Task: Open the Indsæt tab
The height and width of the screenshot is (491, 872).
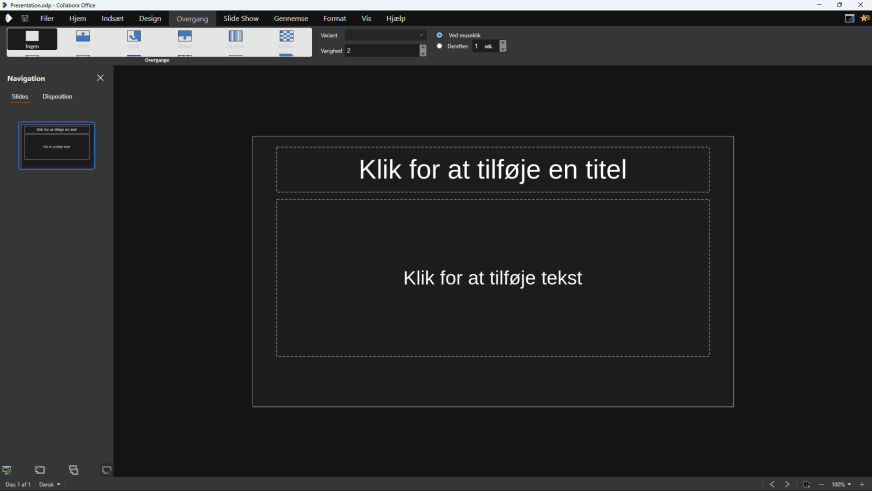Action: (x=112, y=18)
